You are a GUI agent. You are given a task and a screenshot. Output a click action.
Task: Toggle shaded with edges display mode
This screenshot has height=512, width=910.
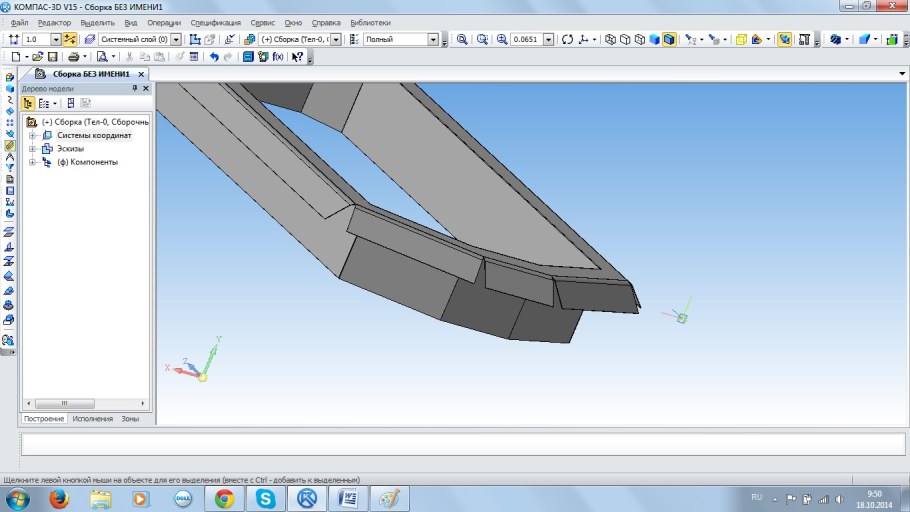click(668, 40)
